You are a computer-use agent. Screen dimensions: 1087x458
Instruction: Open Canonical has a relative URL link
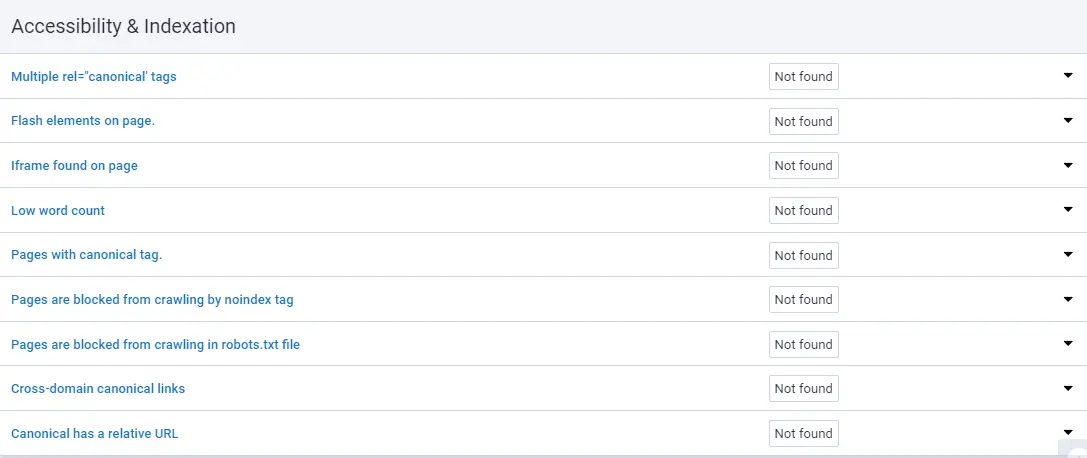[x=94, y=433]
